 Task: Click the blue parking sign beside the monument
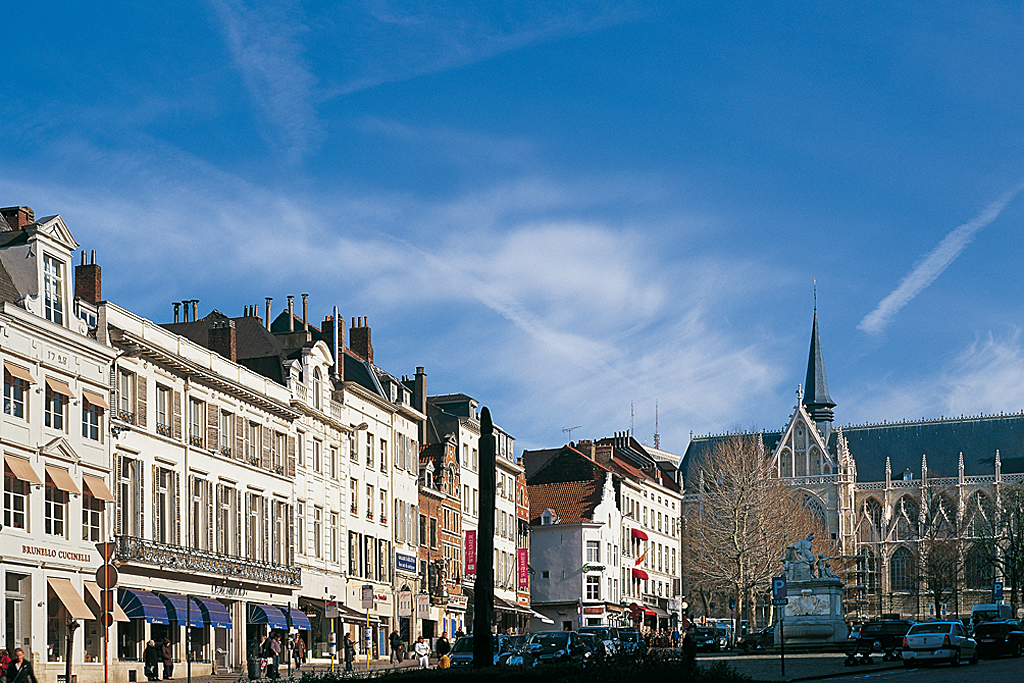click(779, 589)
